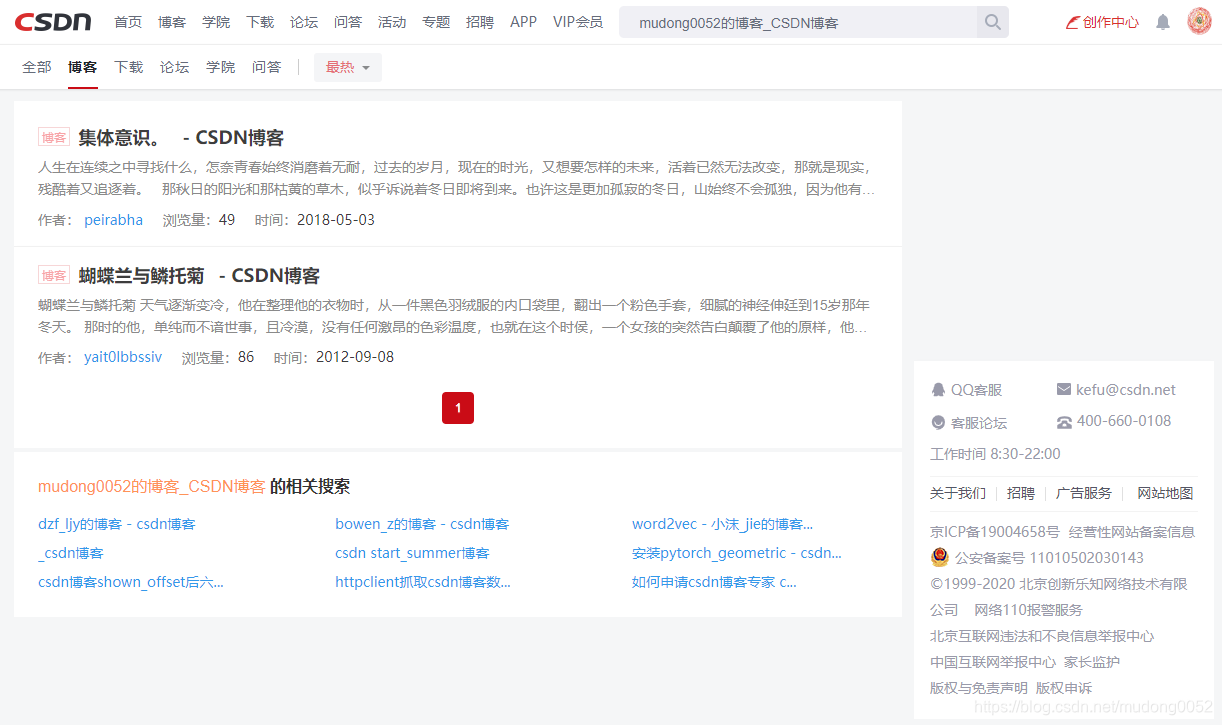This screenshot has width=1222, height=725.
Task: Open the 蝴蝶兰与鳞托菊 - CSDN博客 result
Action: [x=199, y=276]
